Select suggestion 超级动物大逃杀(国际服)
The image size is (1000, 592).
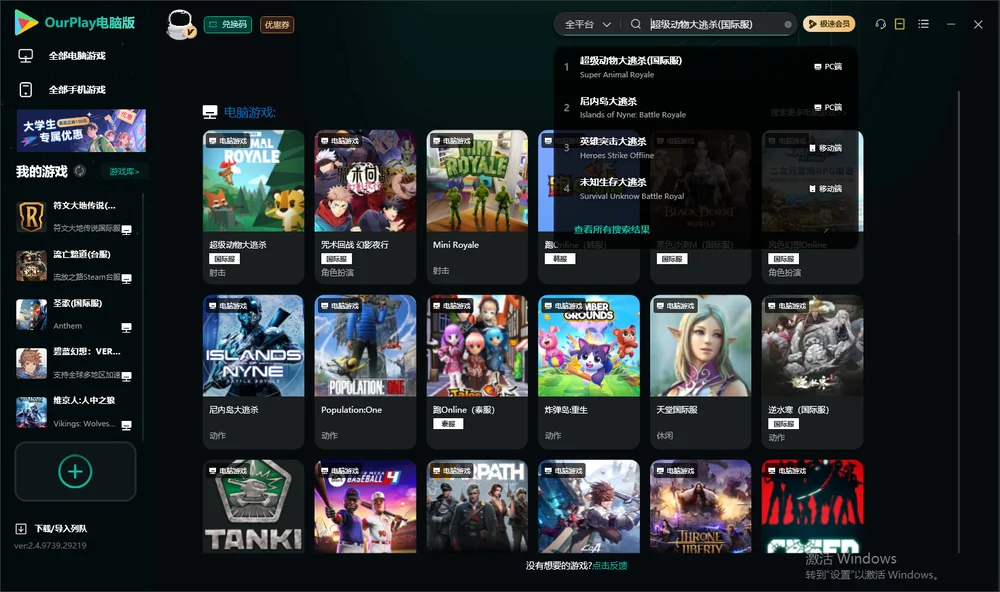point(704,66)
